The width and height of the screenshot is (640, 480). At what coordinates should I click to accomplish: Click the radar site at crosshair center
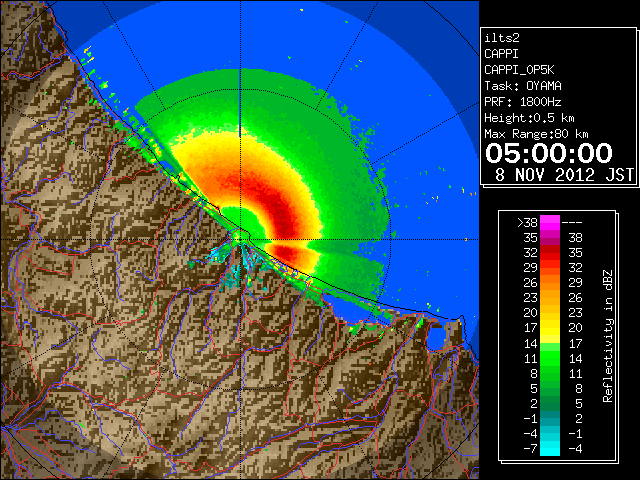pos(240,239)
